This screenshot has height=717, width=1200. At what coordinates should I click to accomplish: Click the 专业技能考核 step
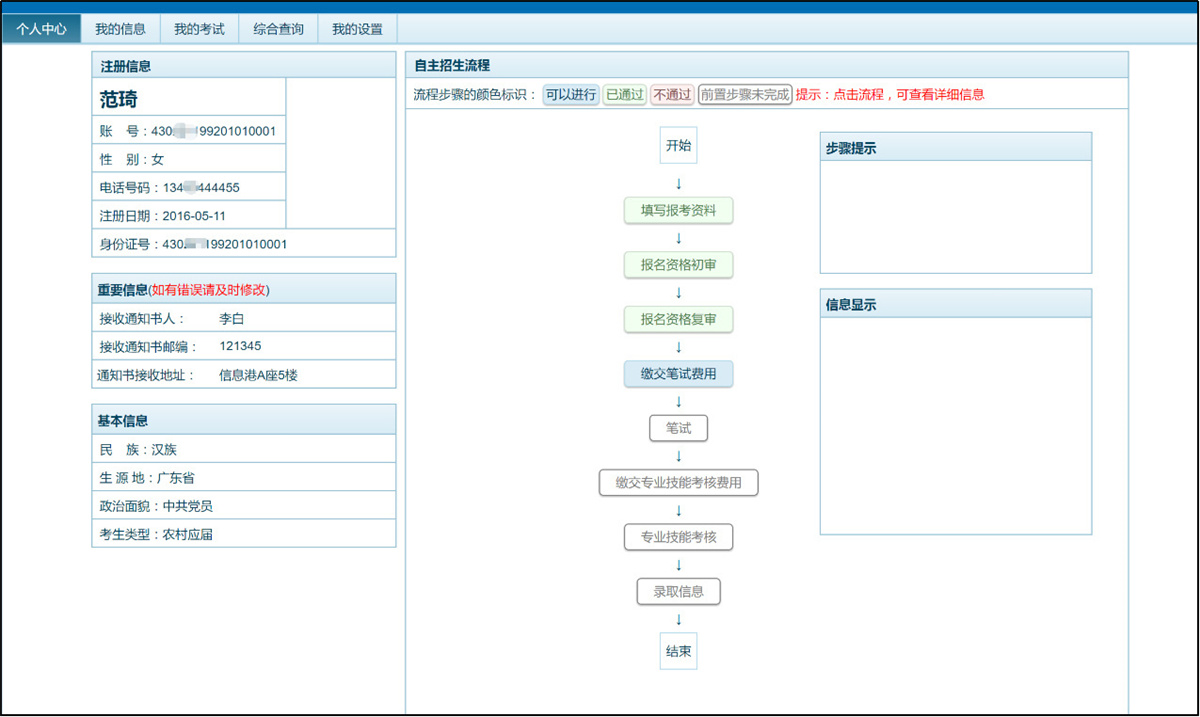pyautogui.click(x=678, y=537)
